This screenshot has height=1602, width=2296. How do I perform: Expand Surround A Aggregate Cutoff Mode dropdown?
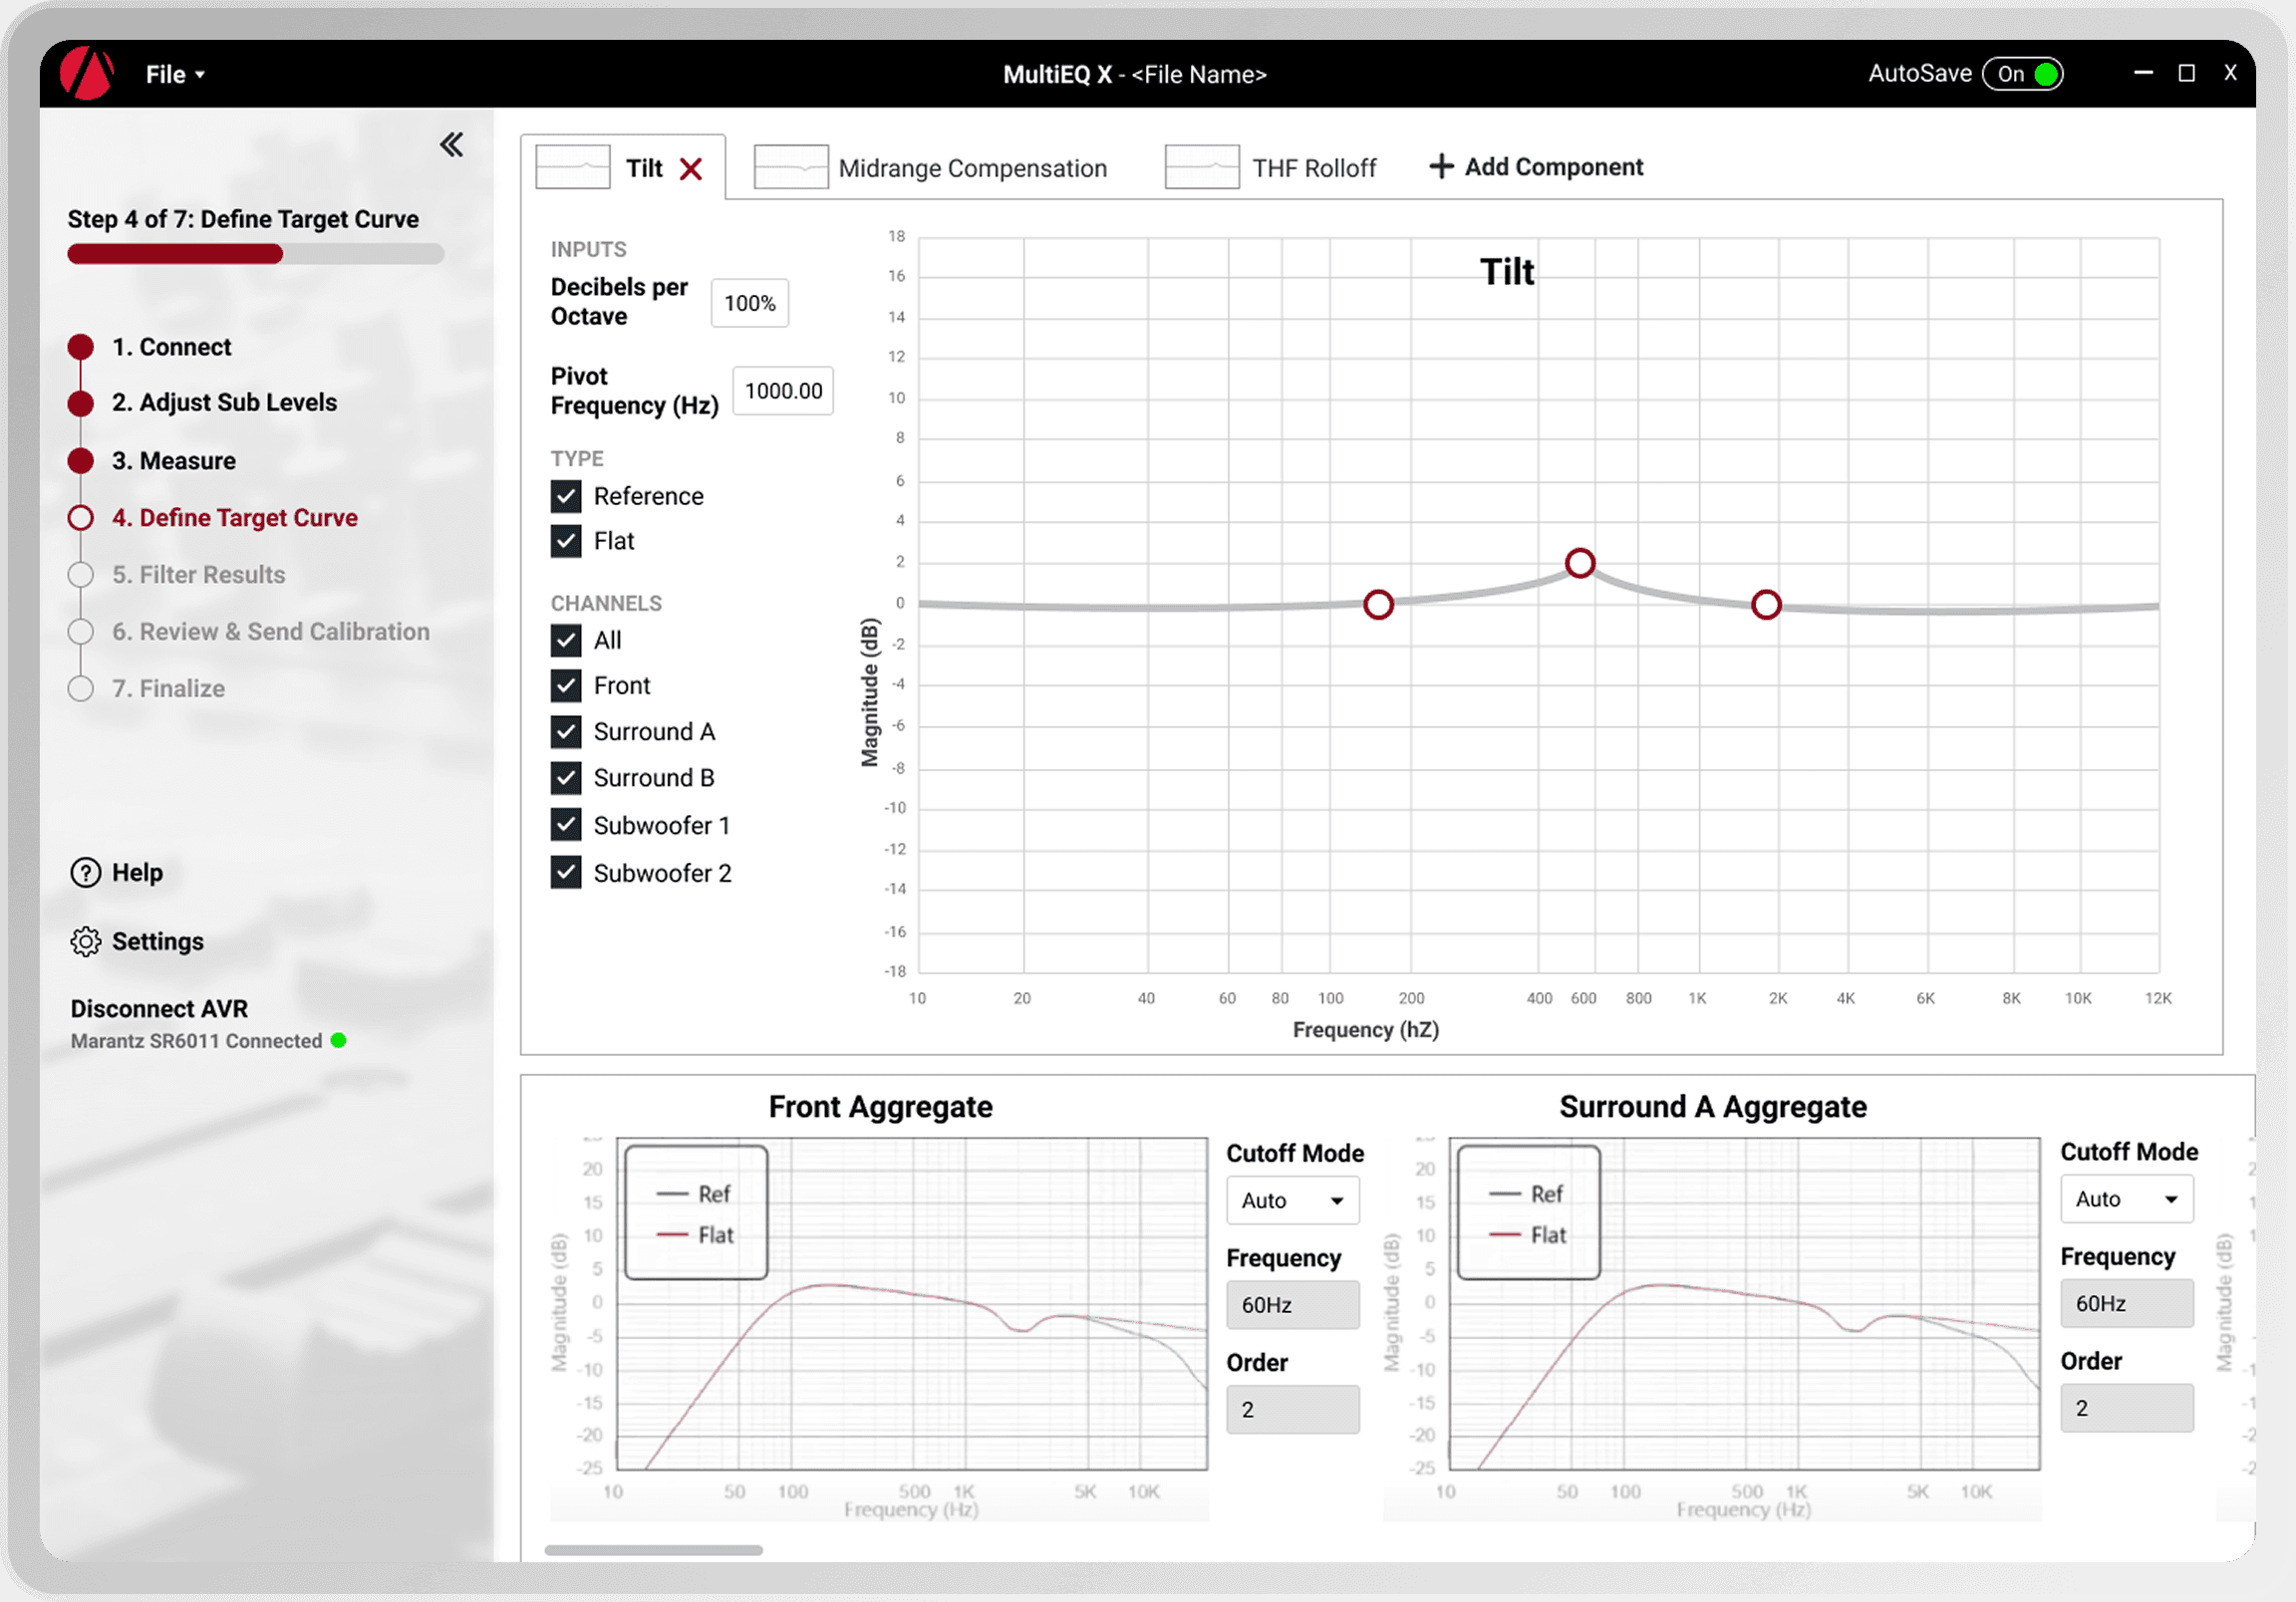(2126, 1198)
